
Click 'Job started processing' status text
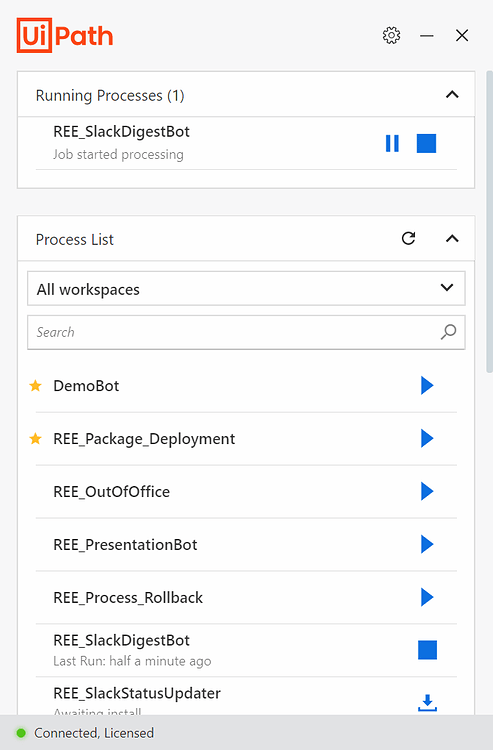pos(118,154)
